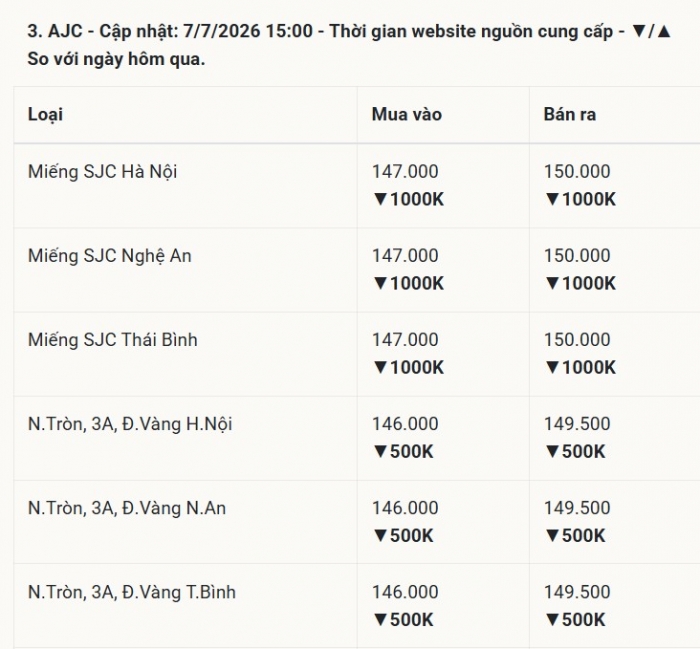700x649 pixels.
Task: Click the Bán ra column header
Action: [x=570, y=115]
